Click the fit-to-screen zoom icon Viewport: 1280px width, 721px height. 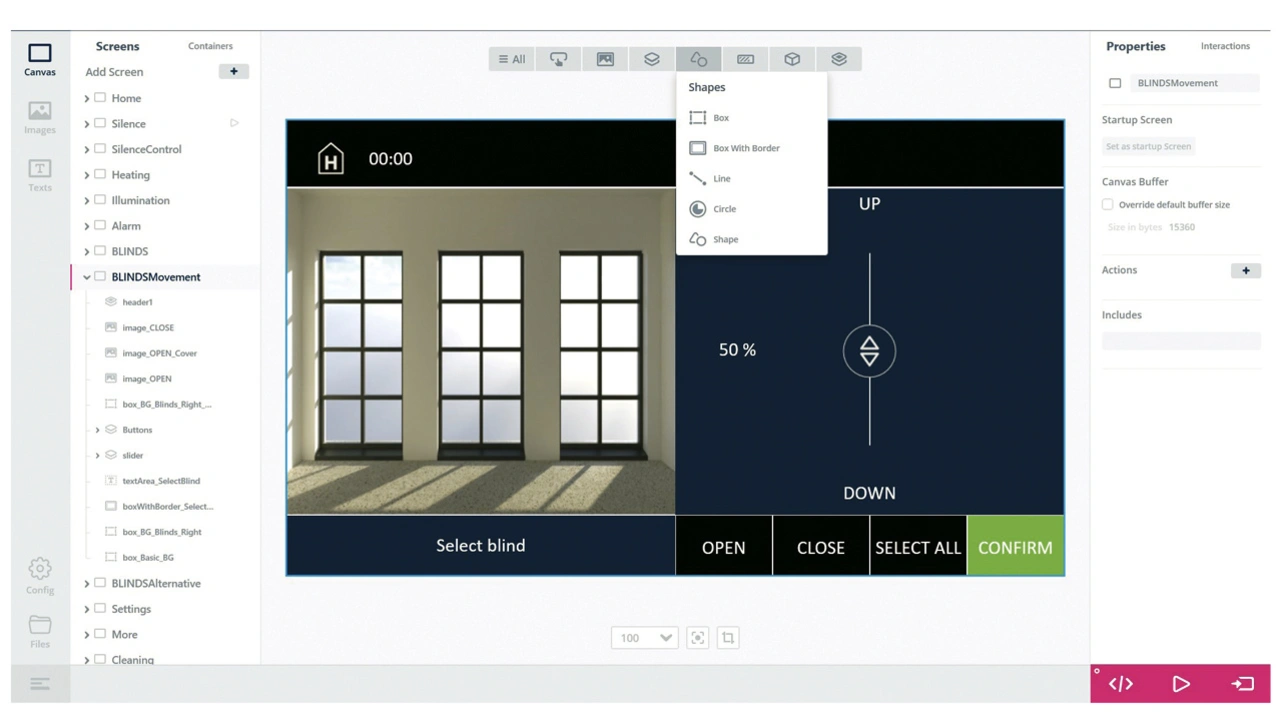(x=698, y=638)
